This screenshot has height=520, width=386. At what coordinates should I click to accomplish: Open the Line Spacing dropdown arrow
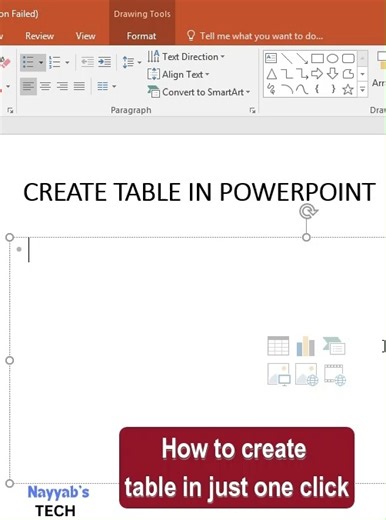point(140,62)
